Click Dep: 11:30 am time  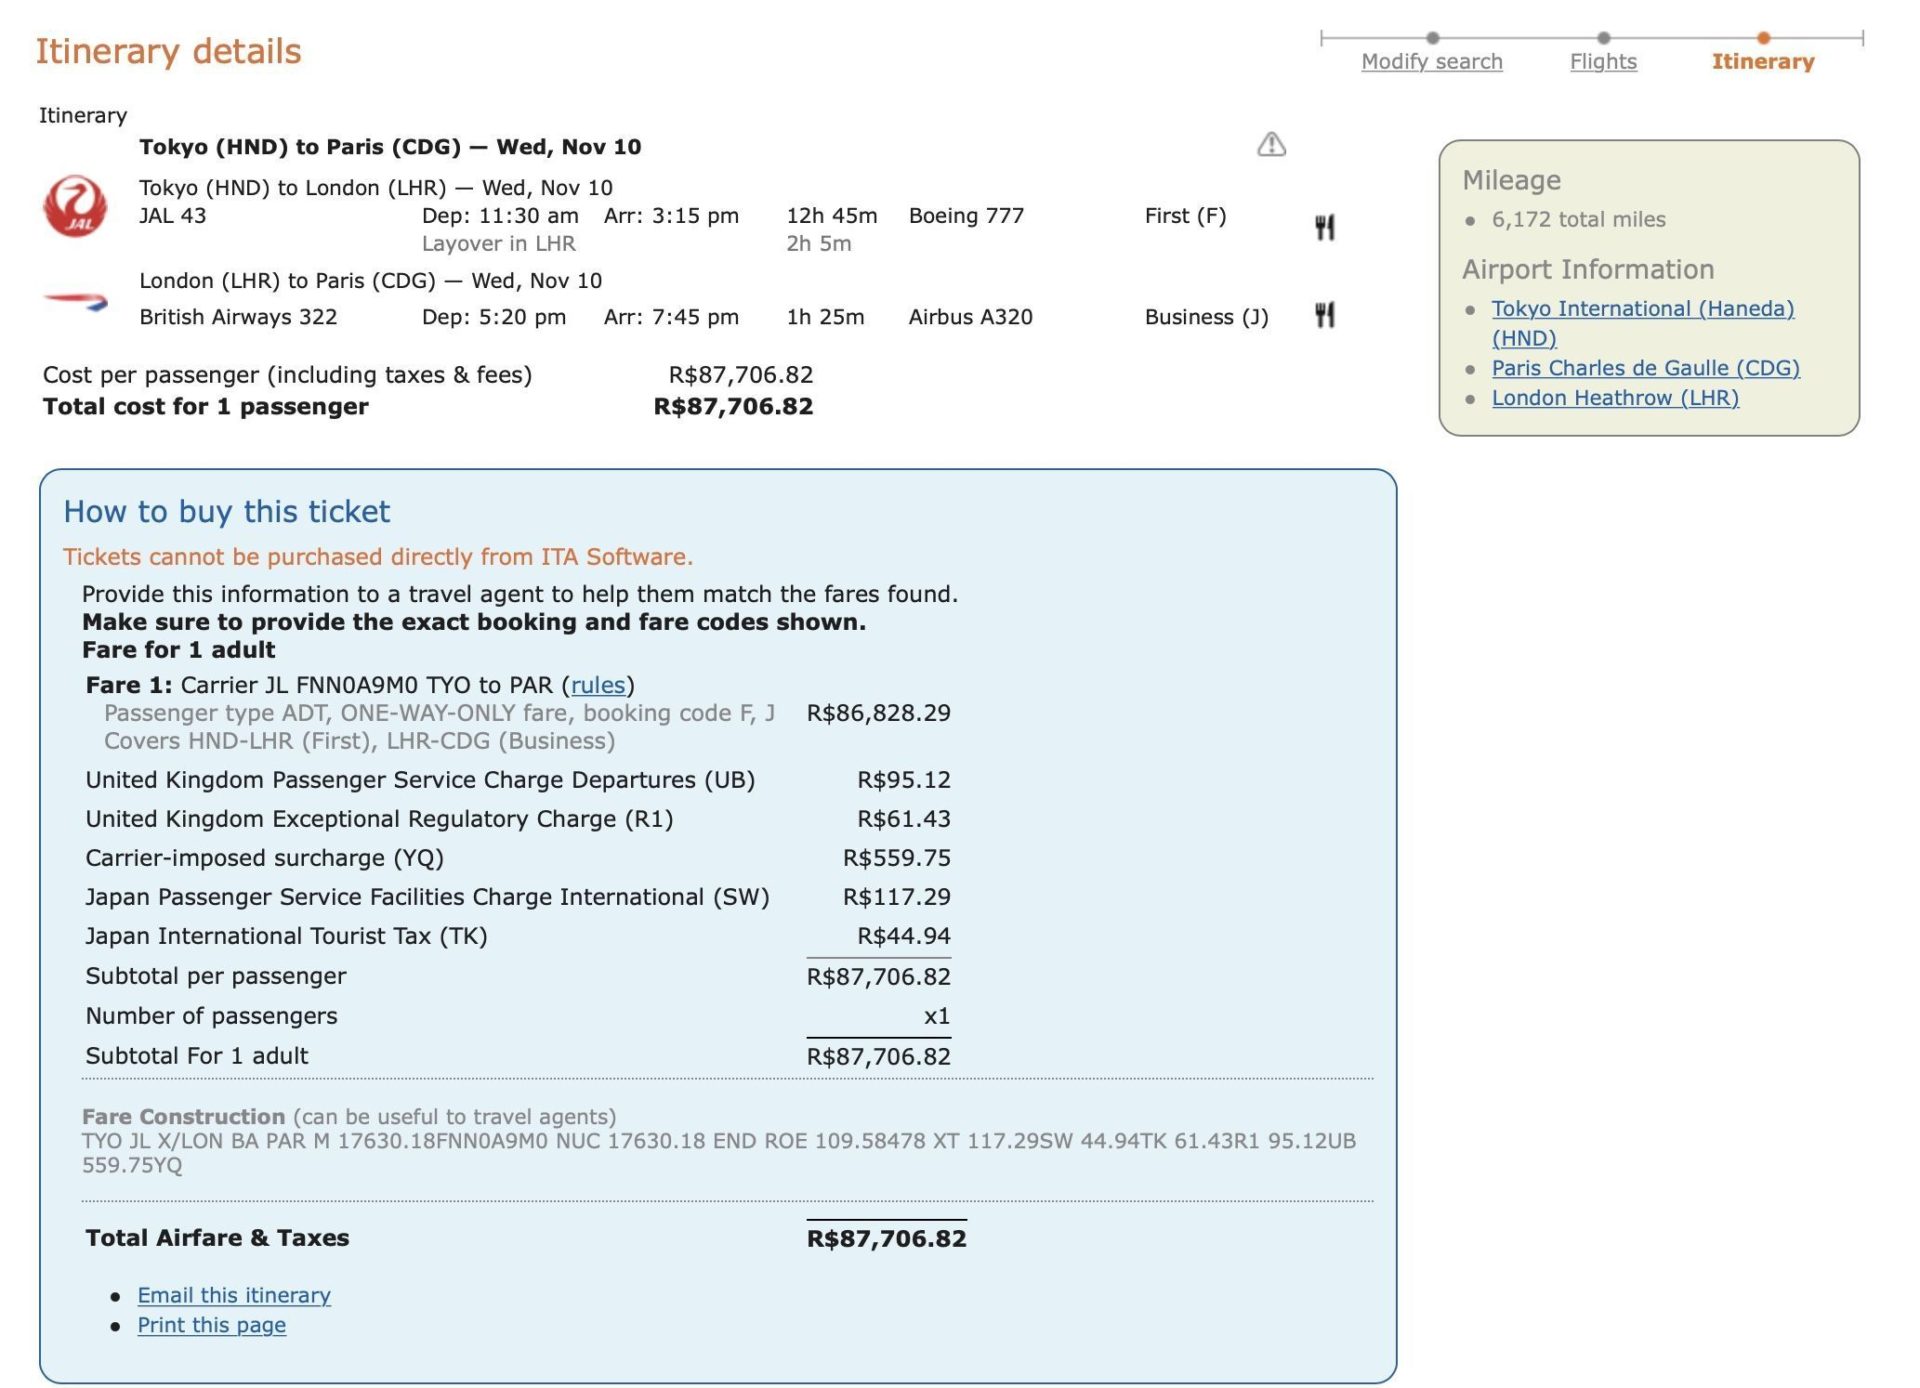(500, 216)
